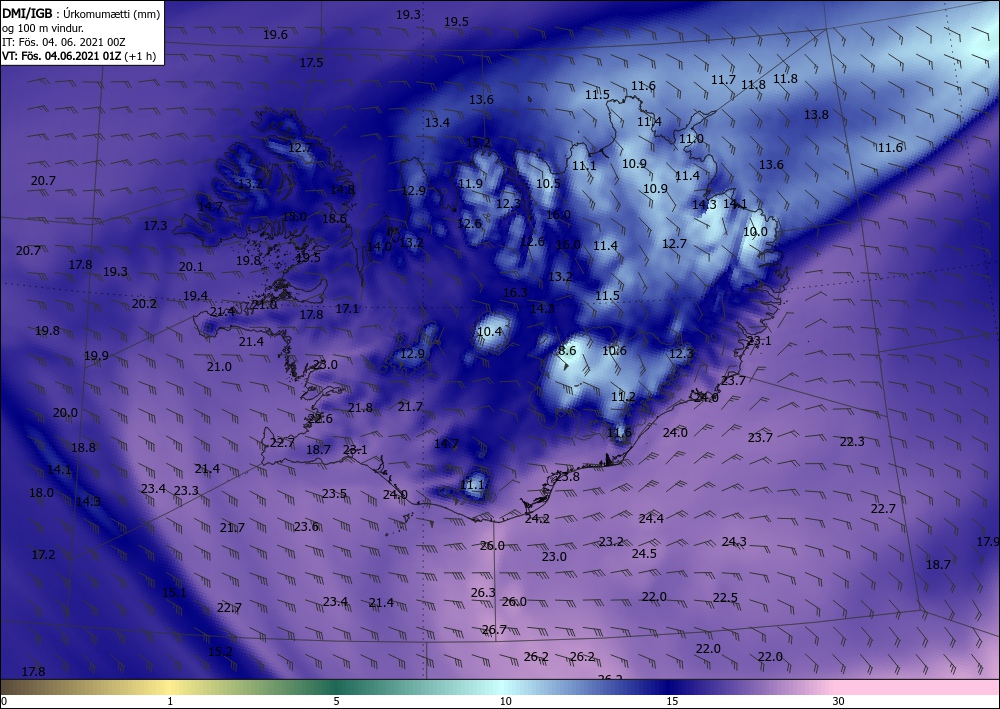Click the colour scale label 5
Viewport: 1000px width, 709px height.
[336, 701]
